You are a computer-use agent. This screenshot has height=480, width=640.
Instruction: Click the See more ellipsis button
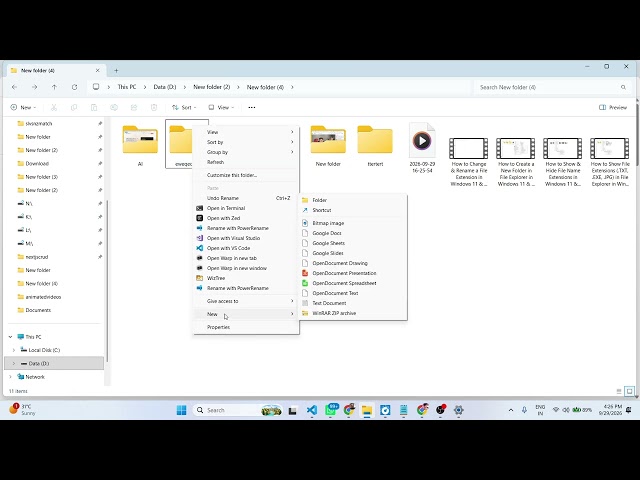pos(252,107)
